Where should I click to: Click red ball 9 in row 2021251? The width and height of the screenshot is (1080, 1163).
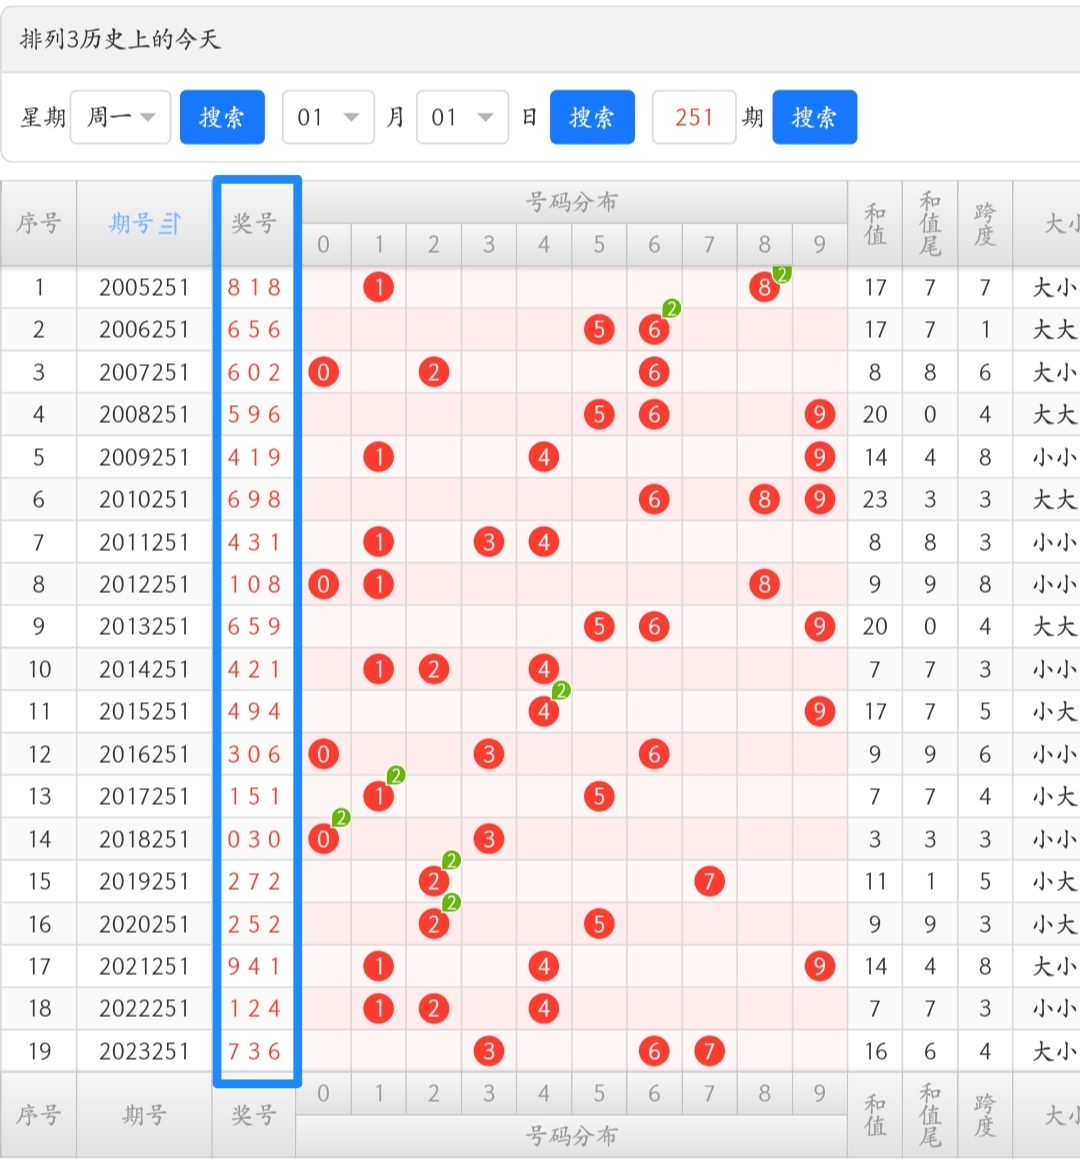819,966
